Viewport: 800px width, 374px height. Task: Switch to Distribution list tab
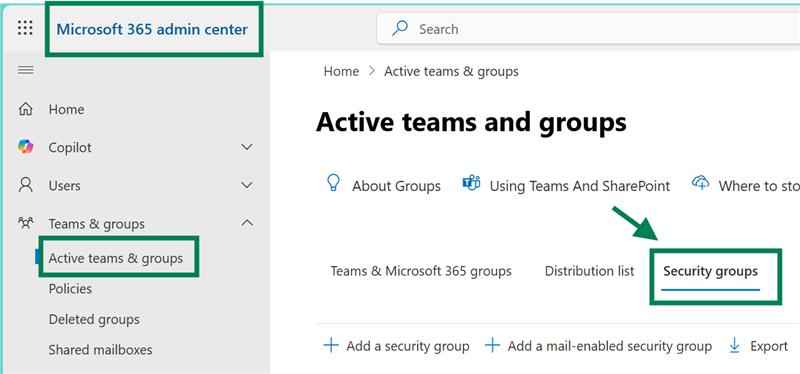click(589, 271)
